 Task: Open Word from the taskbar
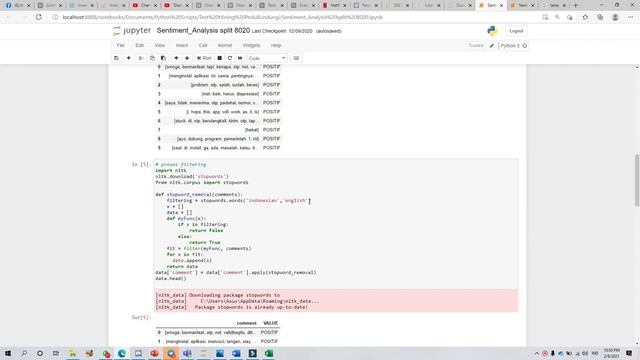tap(236, 353)
